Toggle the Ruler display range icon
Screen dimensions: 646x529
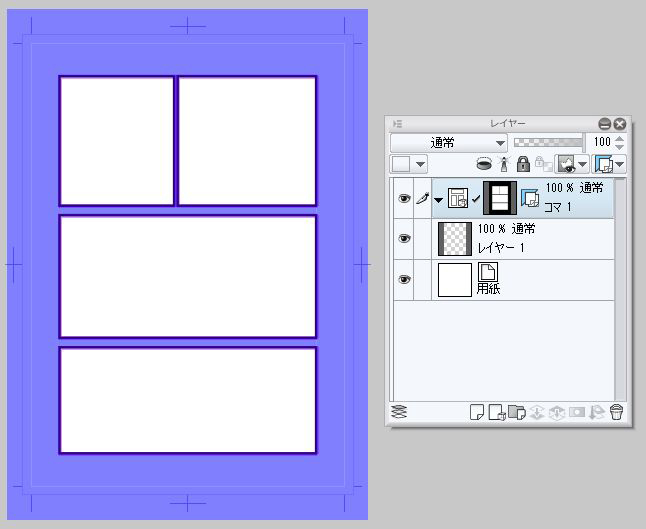pyautogui.click(x=604, y=164)
